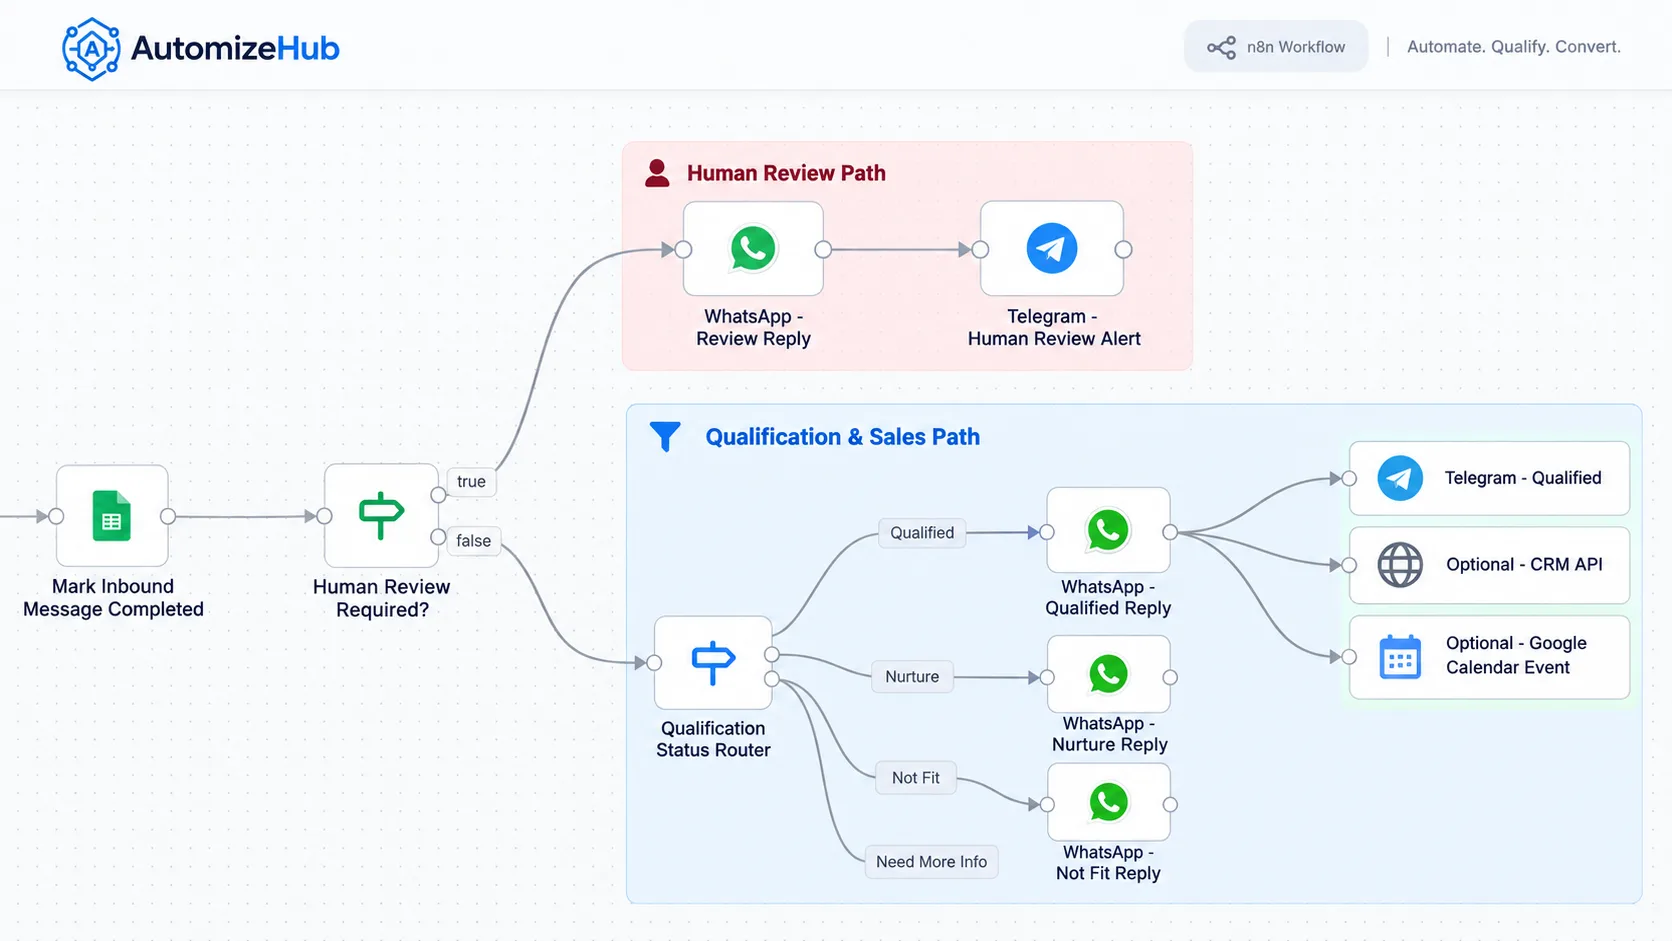The image size is (1672, 941).
Task: Click the Optional - CRM API globe icon
Action: [1400, 565]
